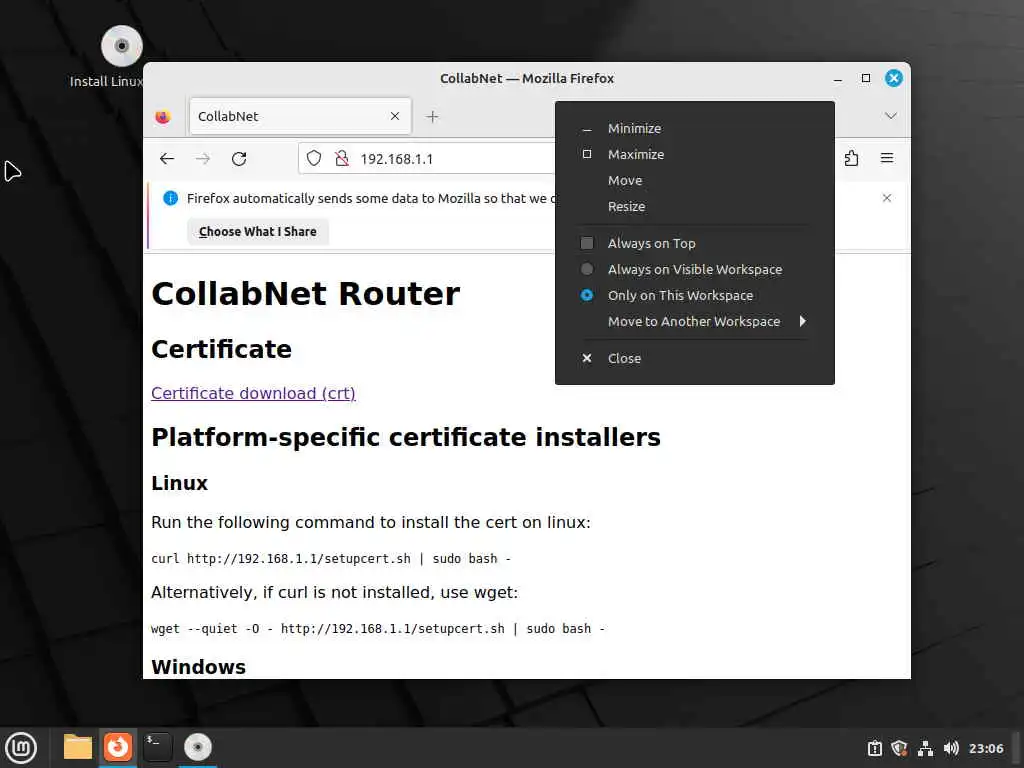Screen dimensions: 1024x768
Task: Close the Firefox window with blue X
Action: [x=893, y=78]
